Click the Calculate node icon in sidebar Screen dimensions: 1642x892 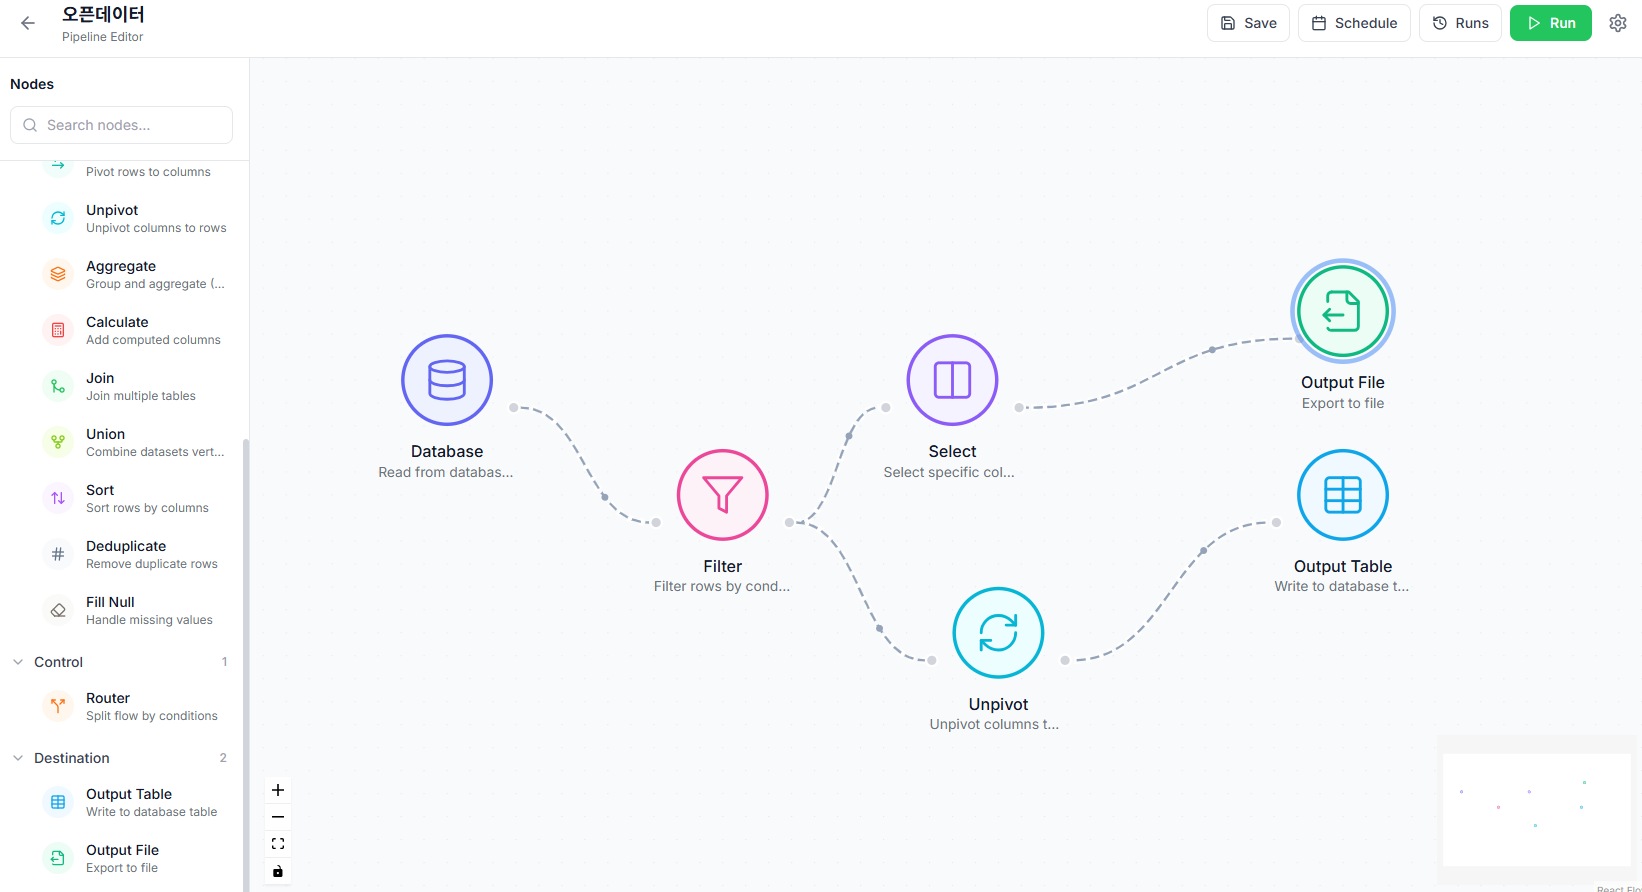point(58,330)
